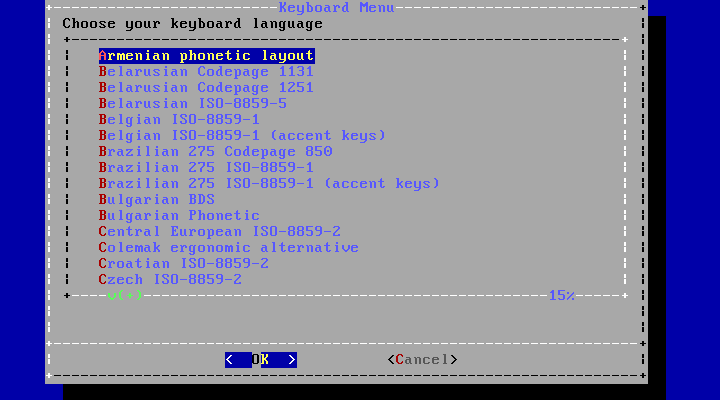Image resolution: width=720 pixels, height=400 pixels.
Task: Choose Belgian ISO-8859-1 (accent keys)
Action: click(242, 136)
